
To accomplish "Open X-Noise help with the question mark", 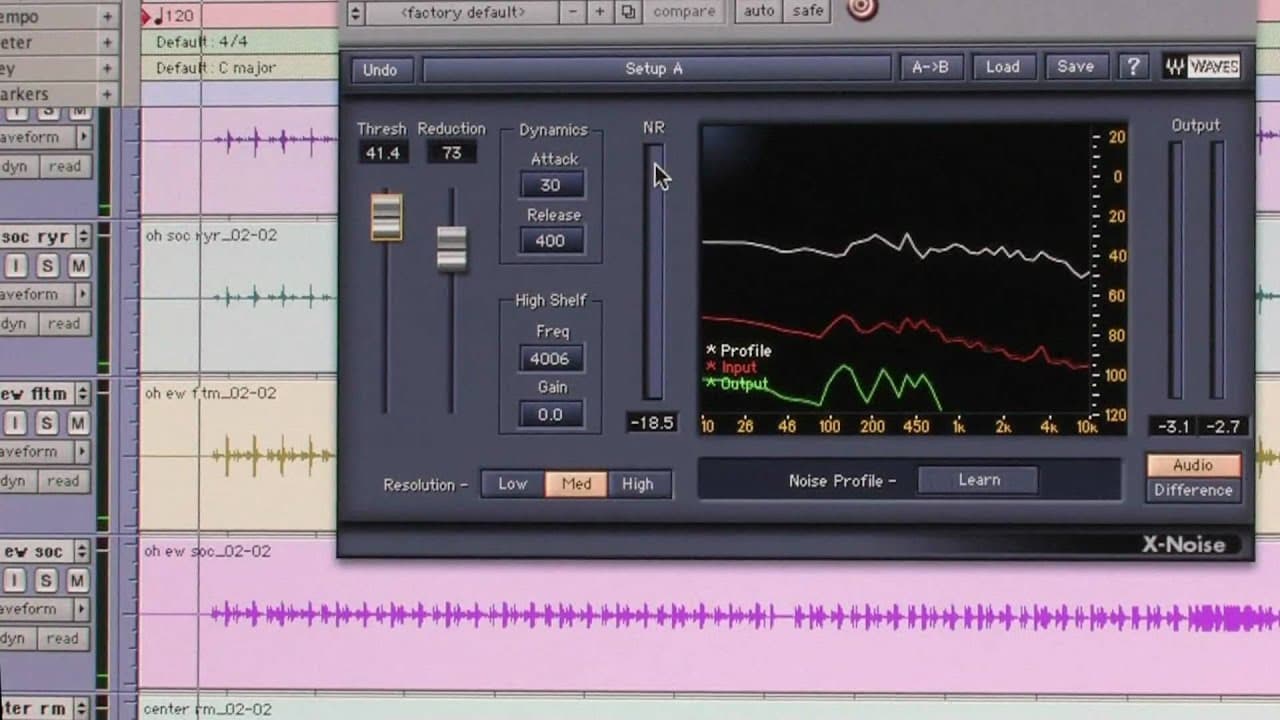I will click(x=1132, y=67).
